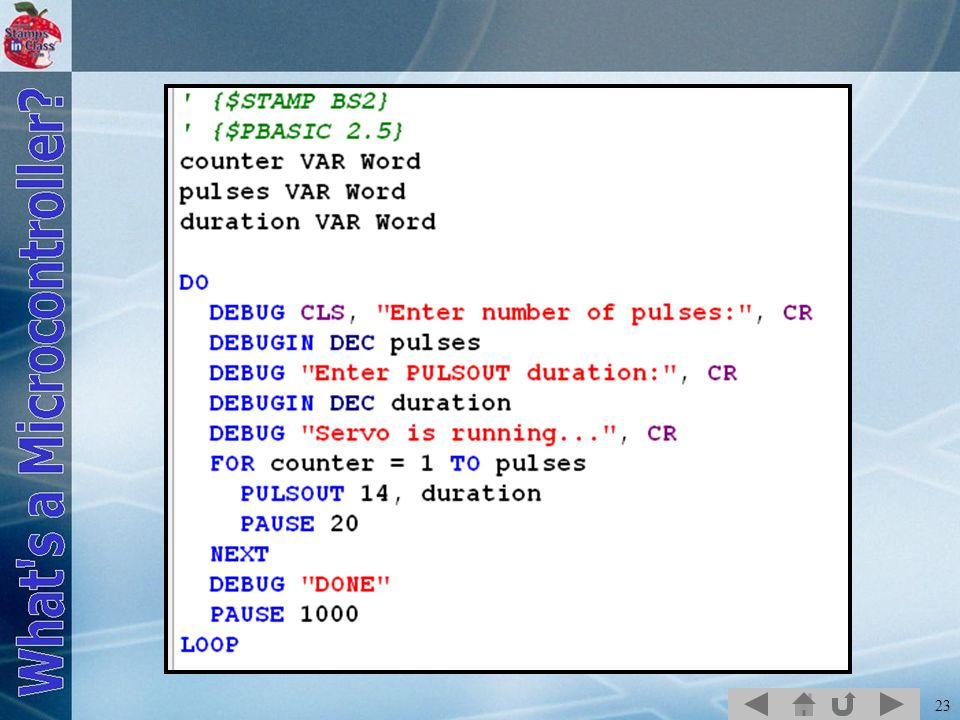Click the 'pulses VAR Word' declaration

[292, 192]
